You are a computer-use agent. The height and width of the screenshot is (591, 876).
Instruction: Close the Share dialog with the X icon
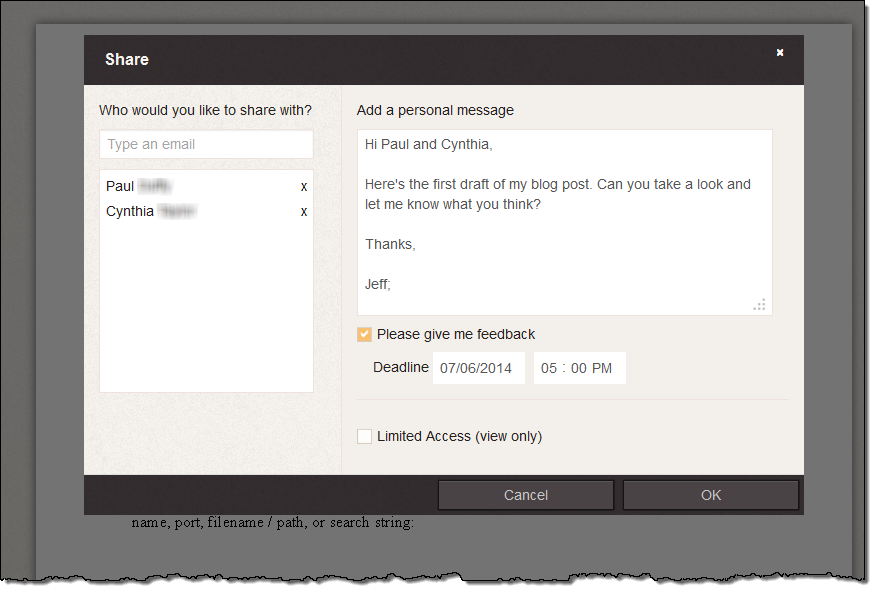pyautogui.click(x=780, y=53)
